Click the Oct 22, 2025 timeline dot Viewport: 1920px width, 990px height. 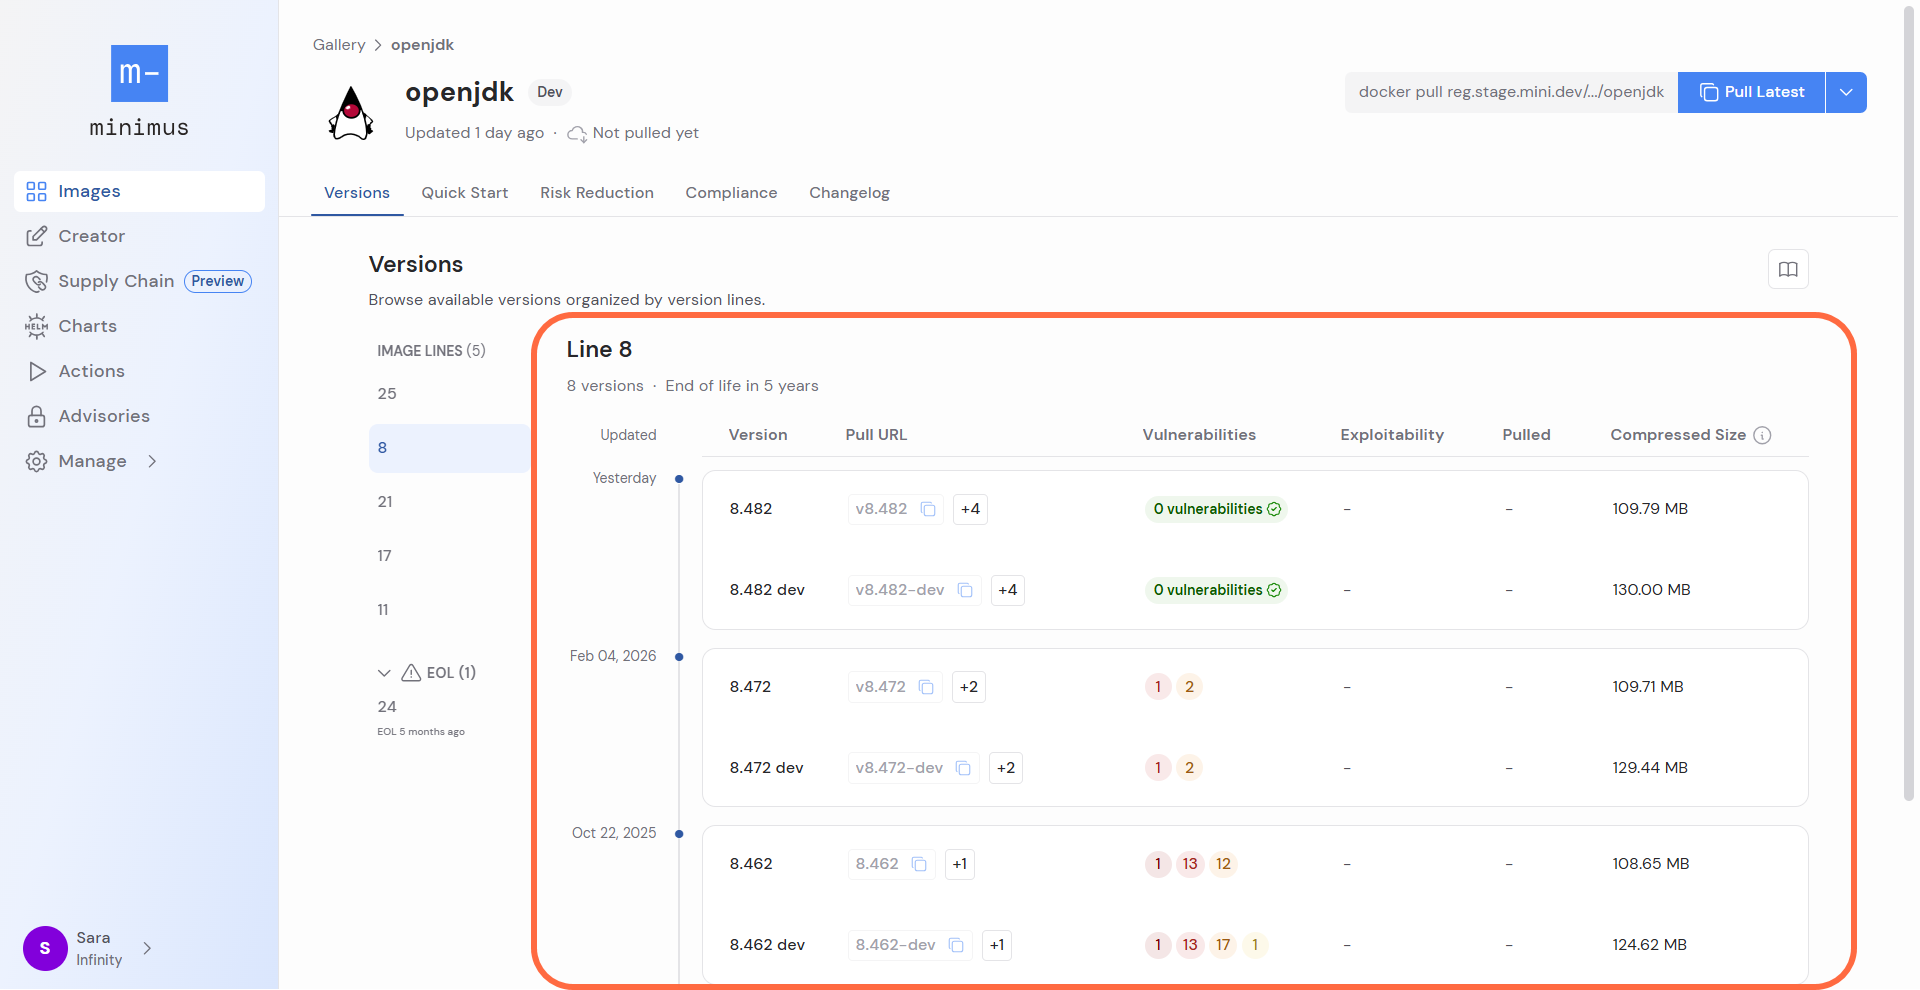[679, 834]
